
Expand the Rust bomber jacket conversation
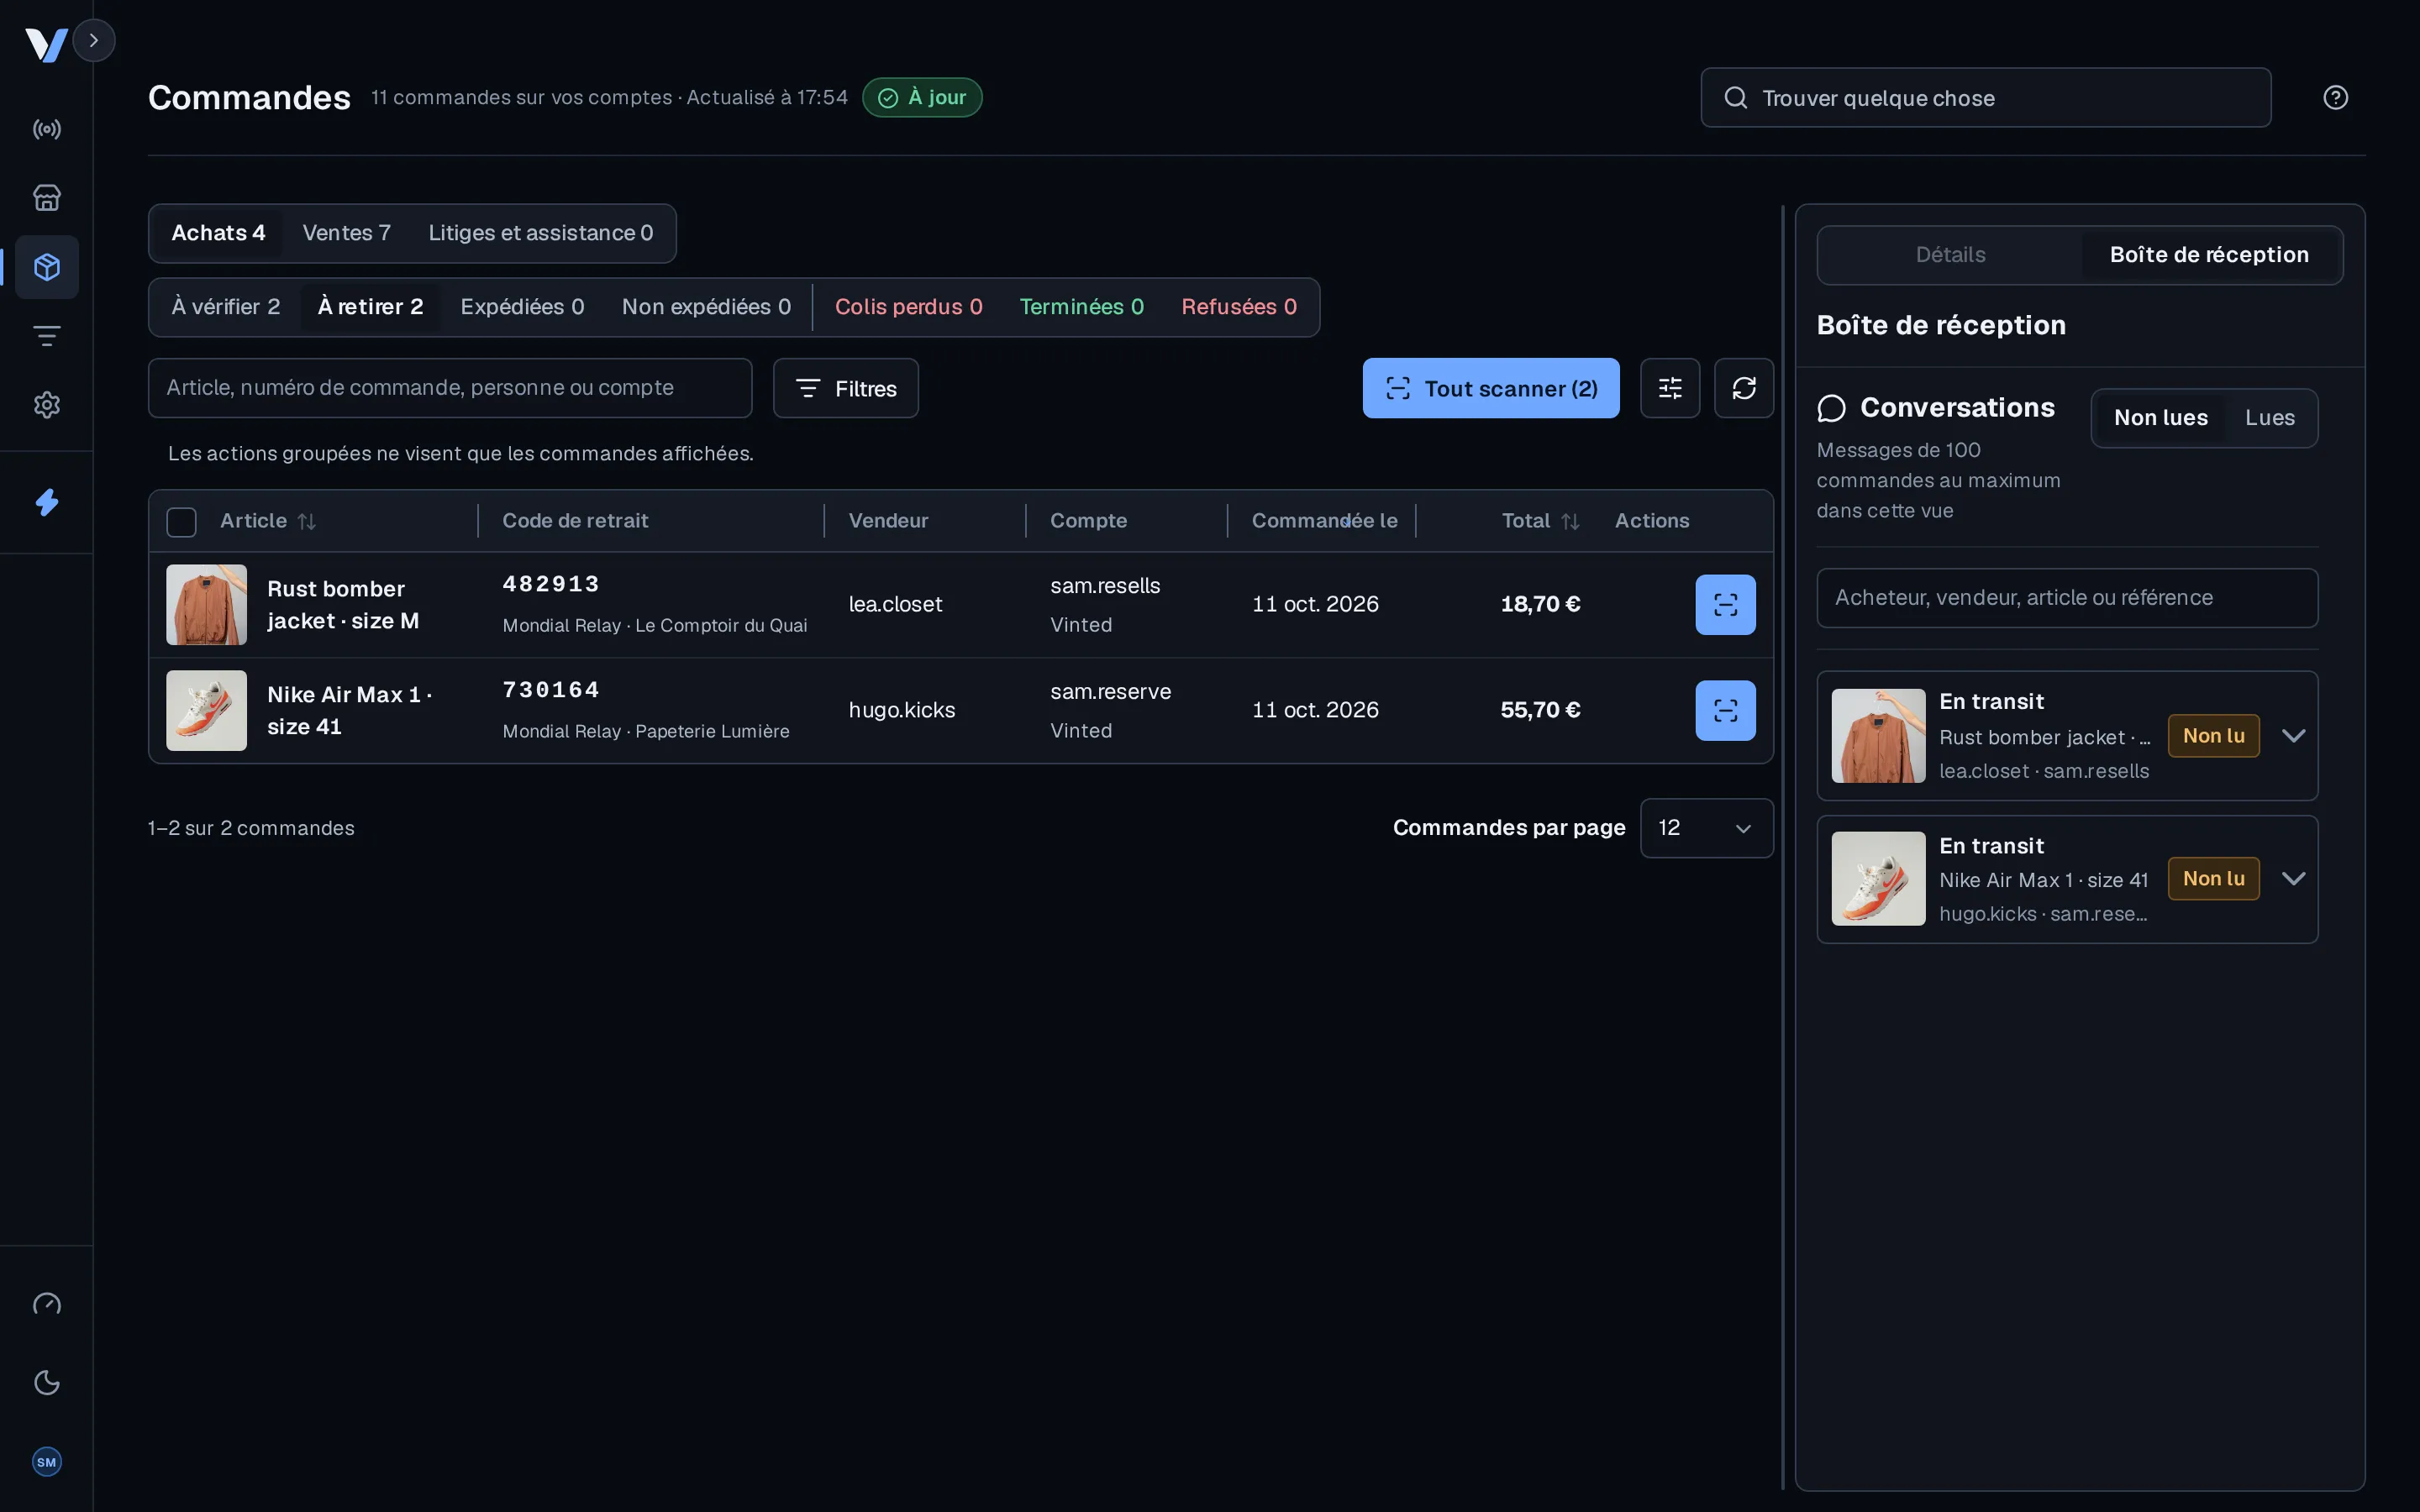coord(2293,736)
